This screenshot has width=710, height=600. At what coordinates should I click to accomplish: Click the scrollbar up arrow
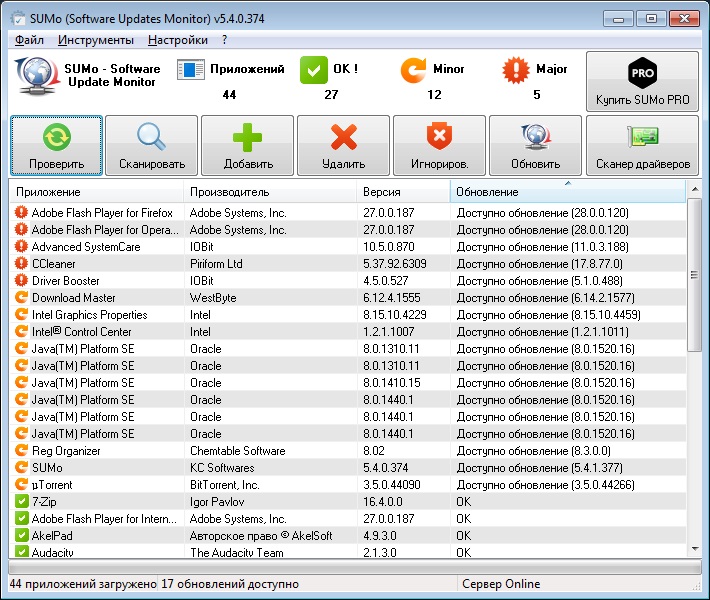click(695, 189)
